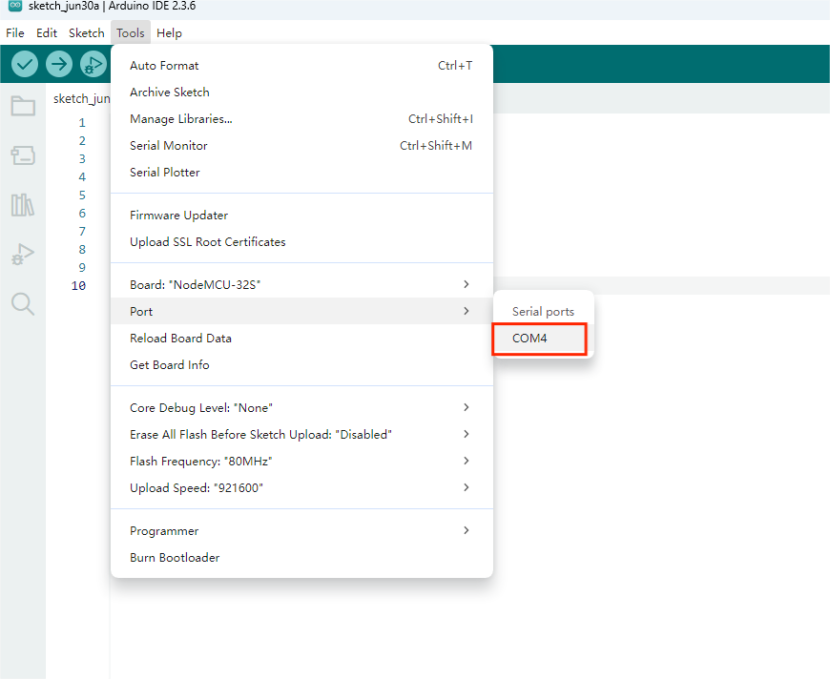This screenshot has width=830, height=680.
Task: Open the Sketch menu in menu bar
Action: pos(86,33)
